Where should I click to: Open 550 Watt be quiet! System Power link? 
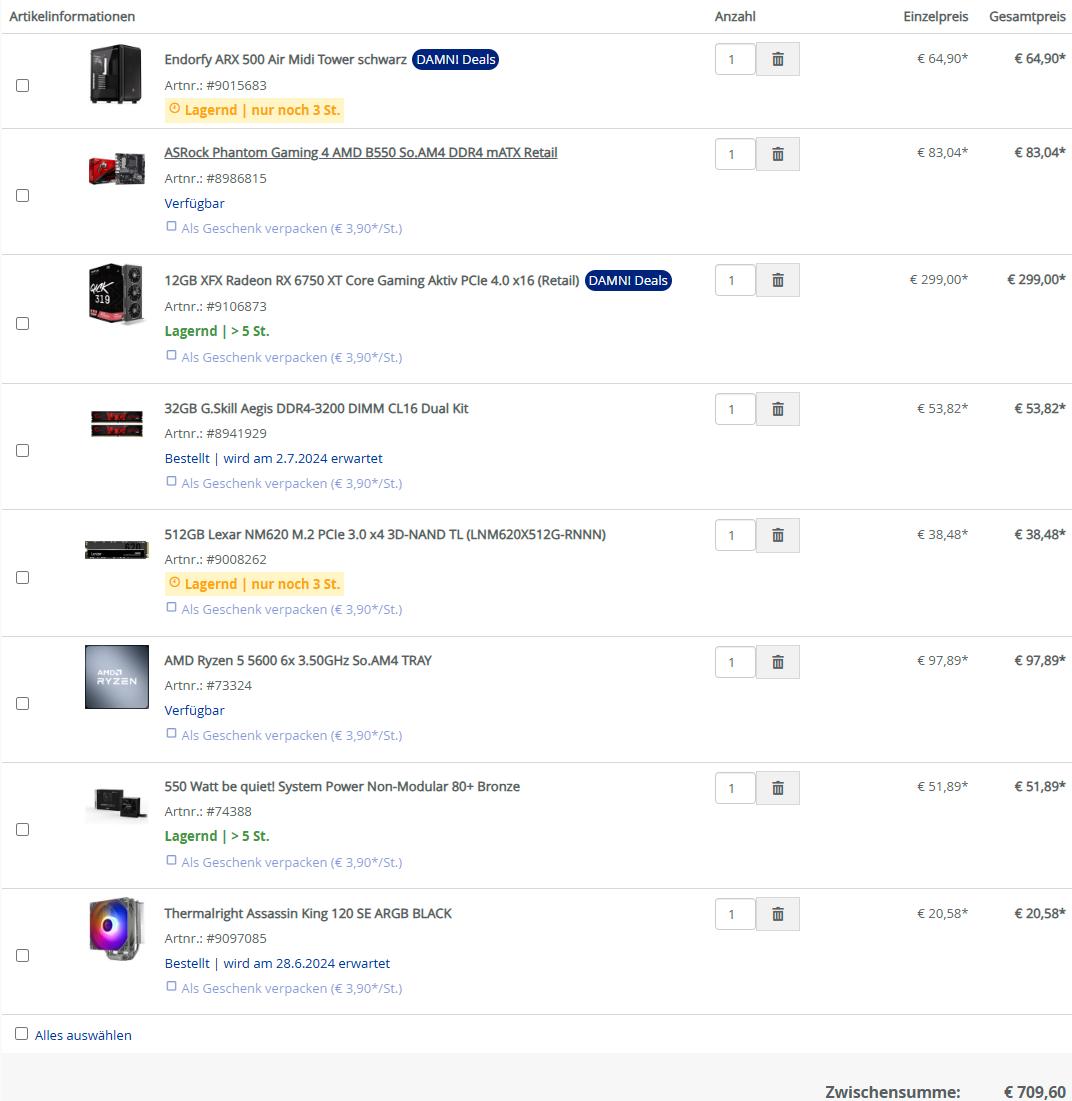(x=343, y=786)
